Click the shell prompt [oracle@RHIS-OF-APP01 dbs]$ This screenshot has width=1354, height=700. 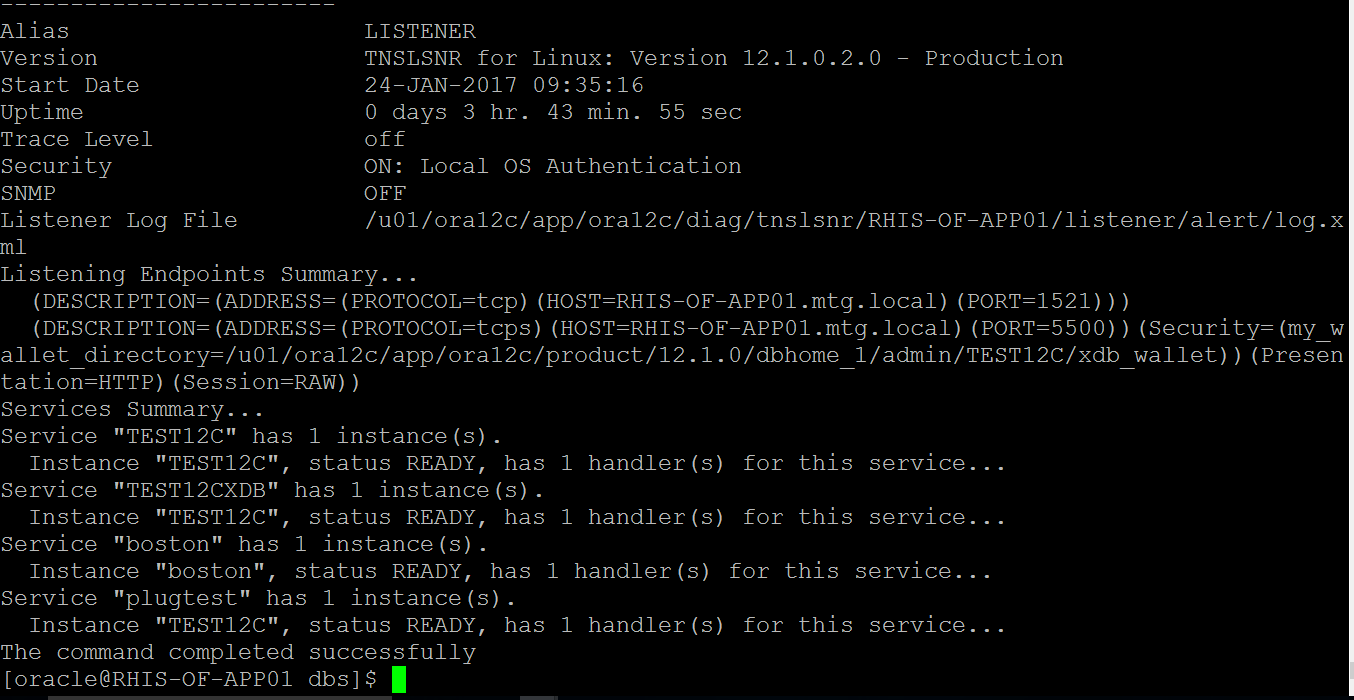click(x=189, y=680)
